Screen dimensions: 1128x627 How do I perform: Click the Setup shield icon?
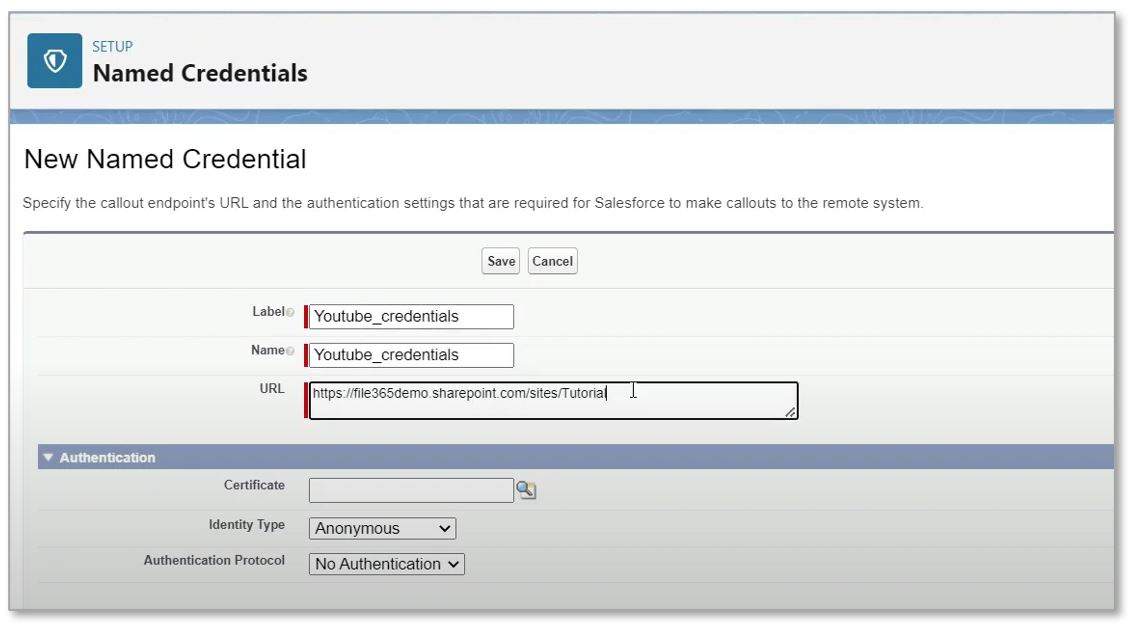55,60
